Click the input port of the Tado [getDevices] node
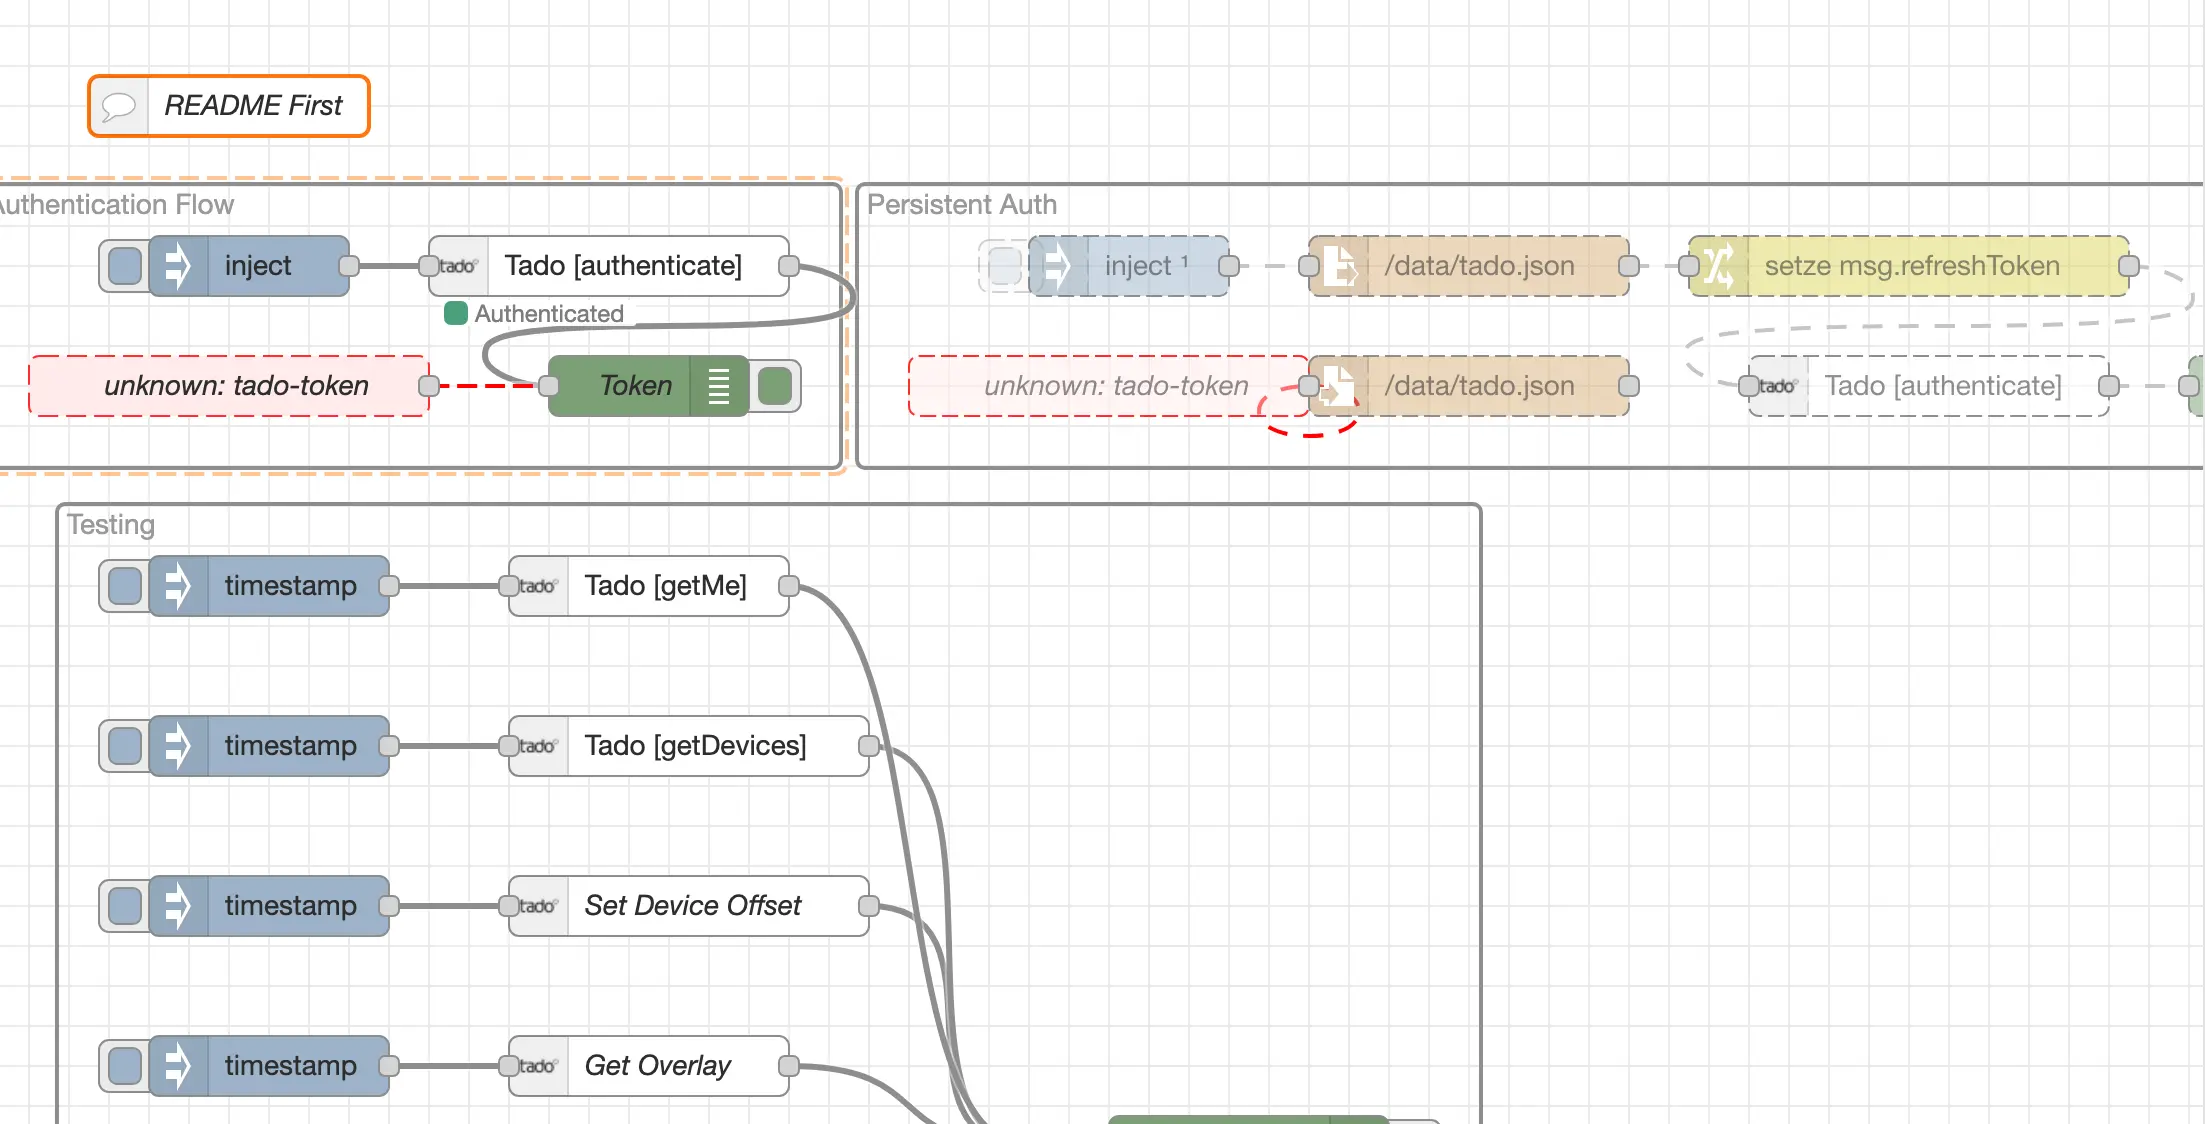 [x=509, y=746]
